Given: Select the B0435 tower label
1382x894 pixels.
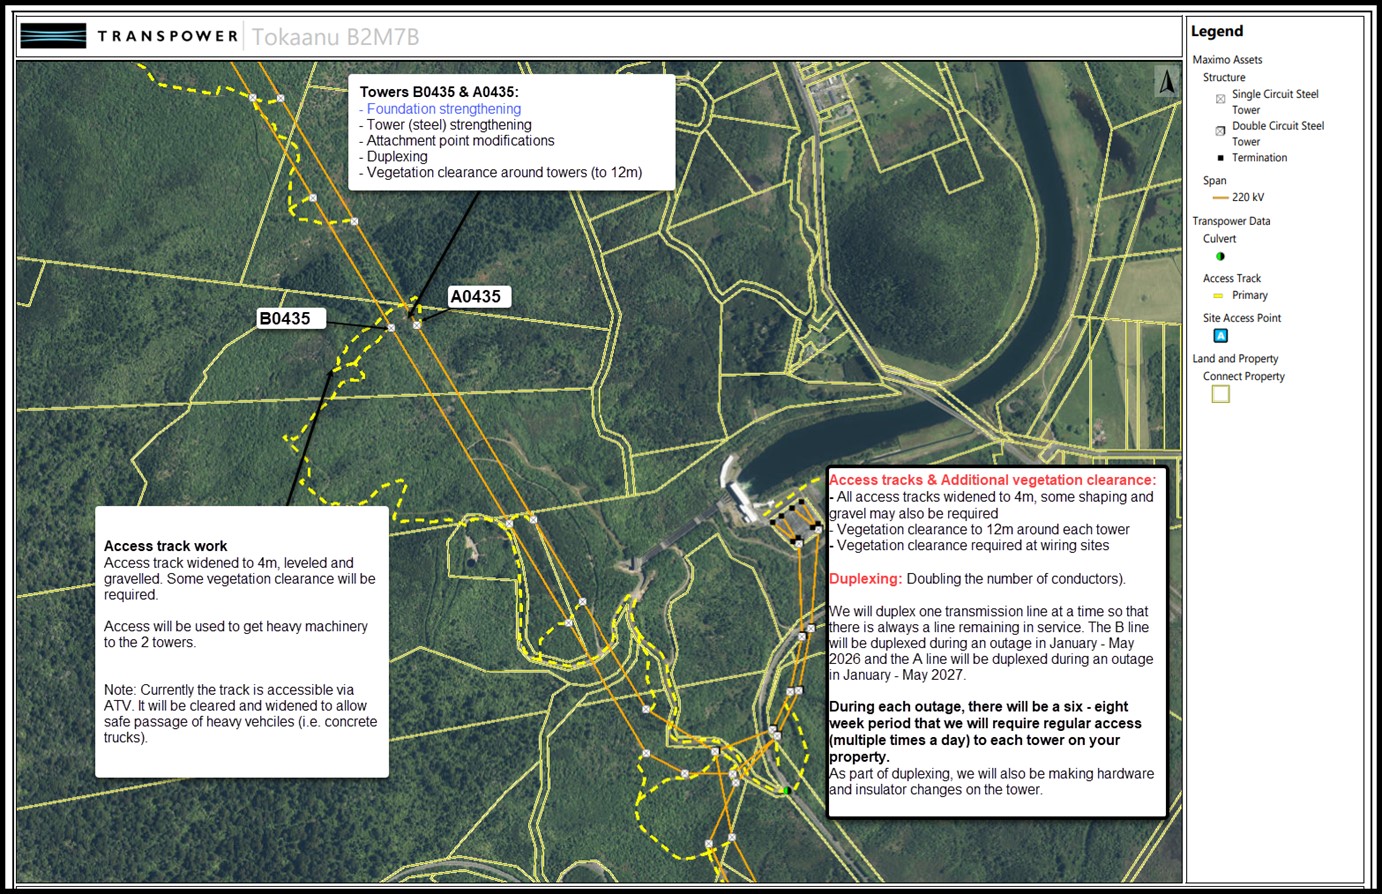Looking at the screenshot, I should tap(285, 319).
